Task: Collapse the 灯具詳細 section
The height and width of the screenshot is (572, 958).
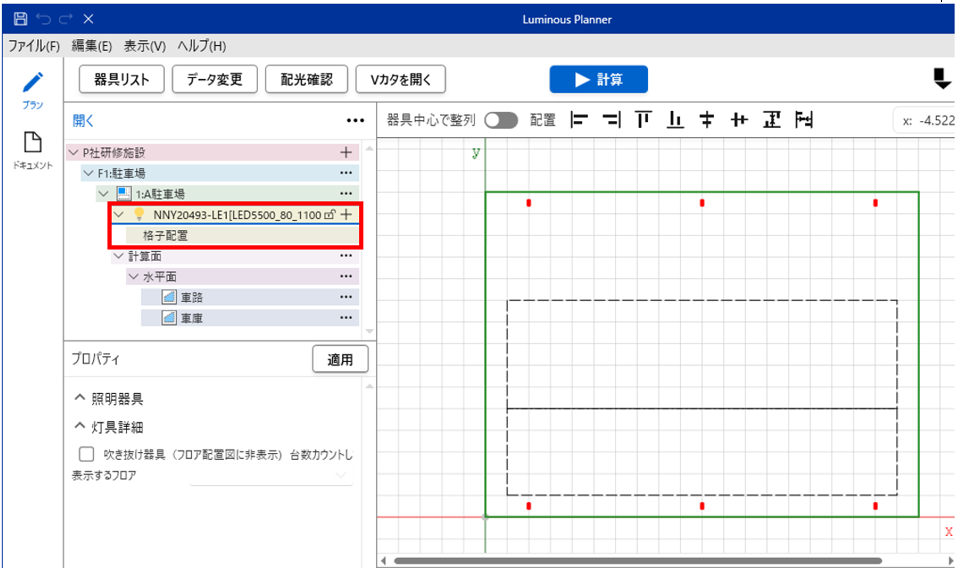Action: 80,427
